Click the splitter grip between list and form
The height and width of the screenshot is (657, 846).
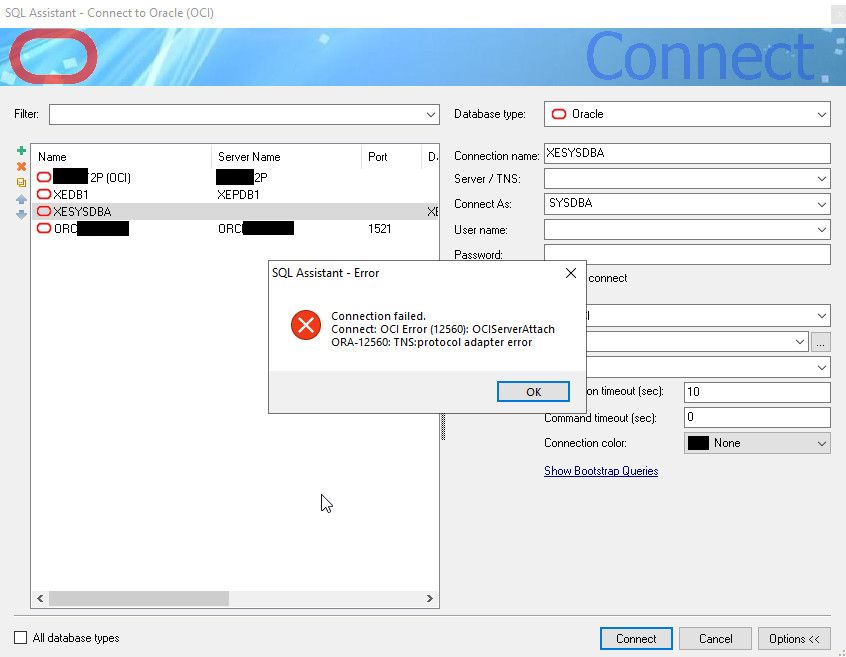(x=443, y=427)
